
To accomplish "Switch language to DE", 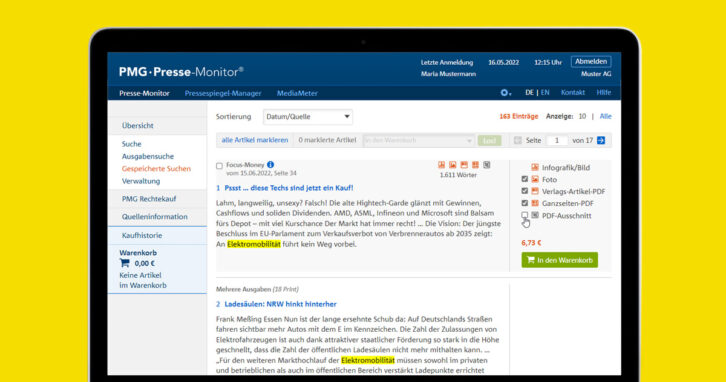I will coord(529,93).
